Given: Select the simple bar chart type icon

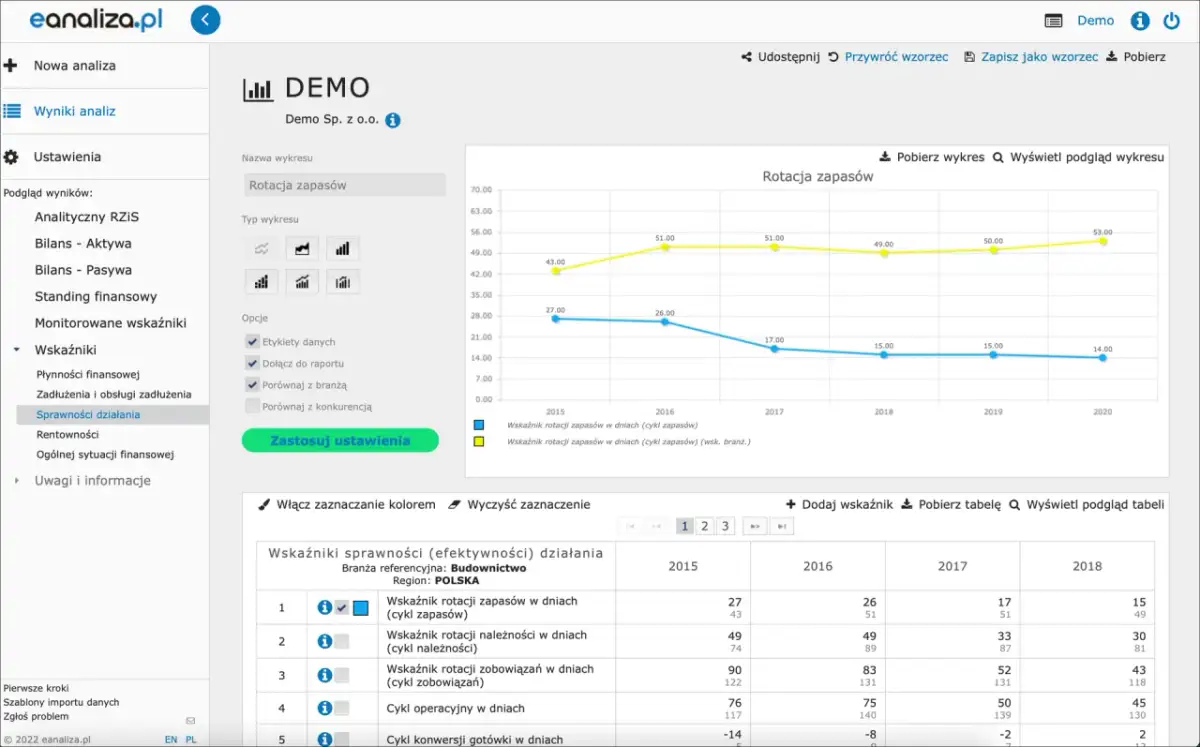Looking at the screenshot, I should click(342, 248).
